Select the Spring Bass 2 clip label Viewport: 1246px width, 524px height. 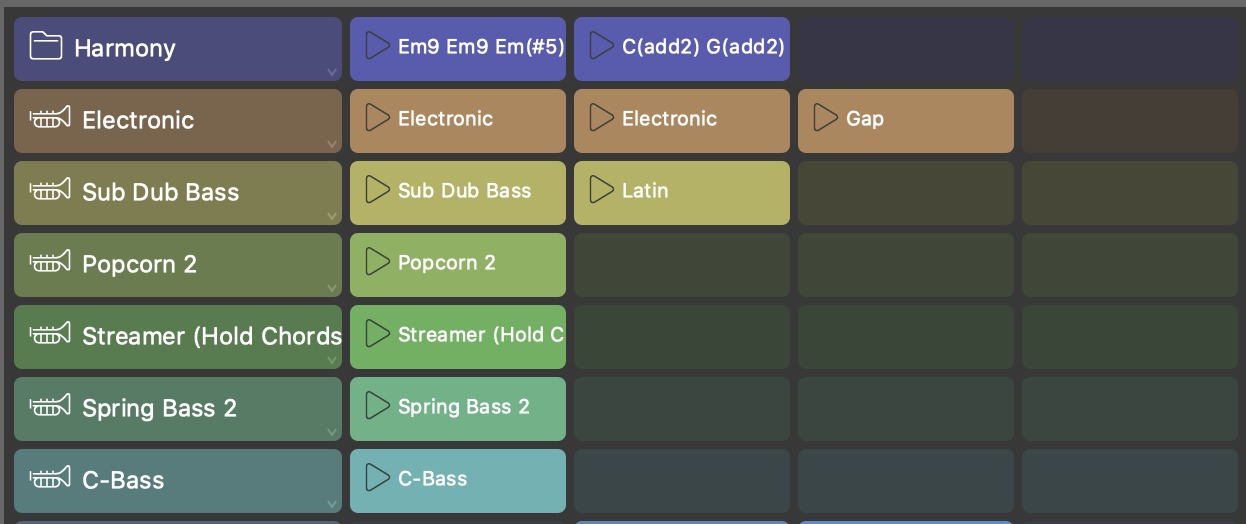tap(463, 407)
